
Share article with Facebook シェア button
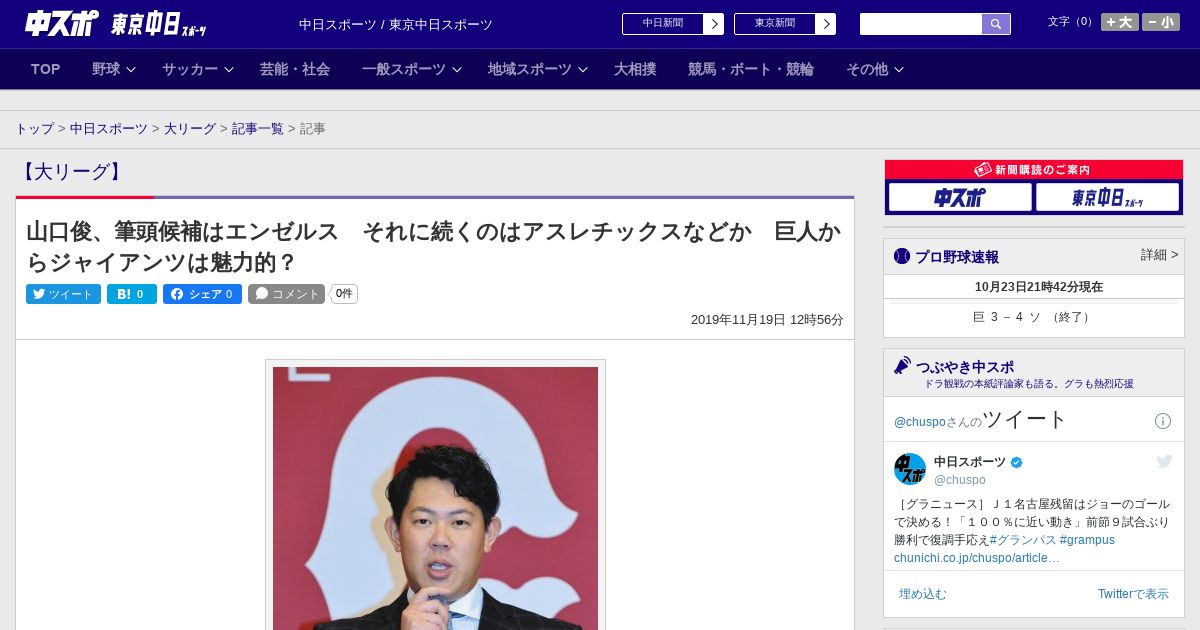(202, 294)
